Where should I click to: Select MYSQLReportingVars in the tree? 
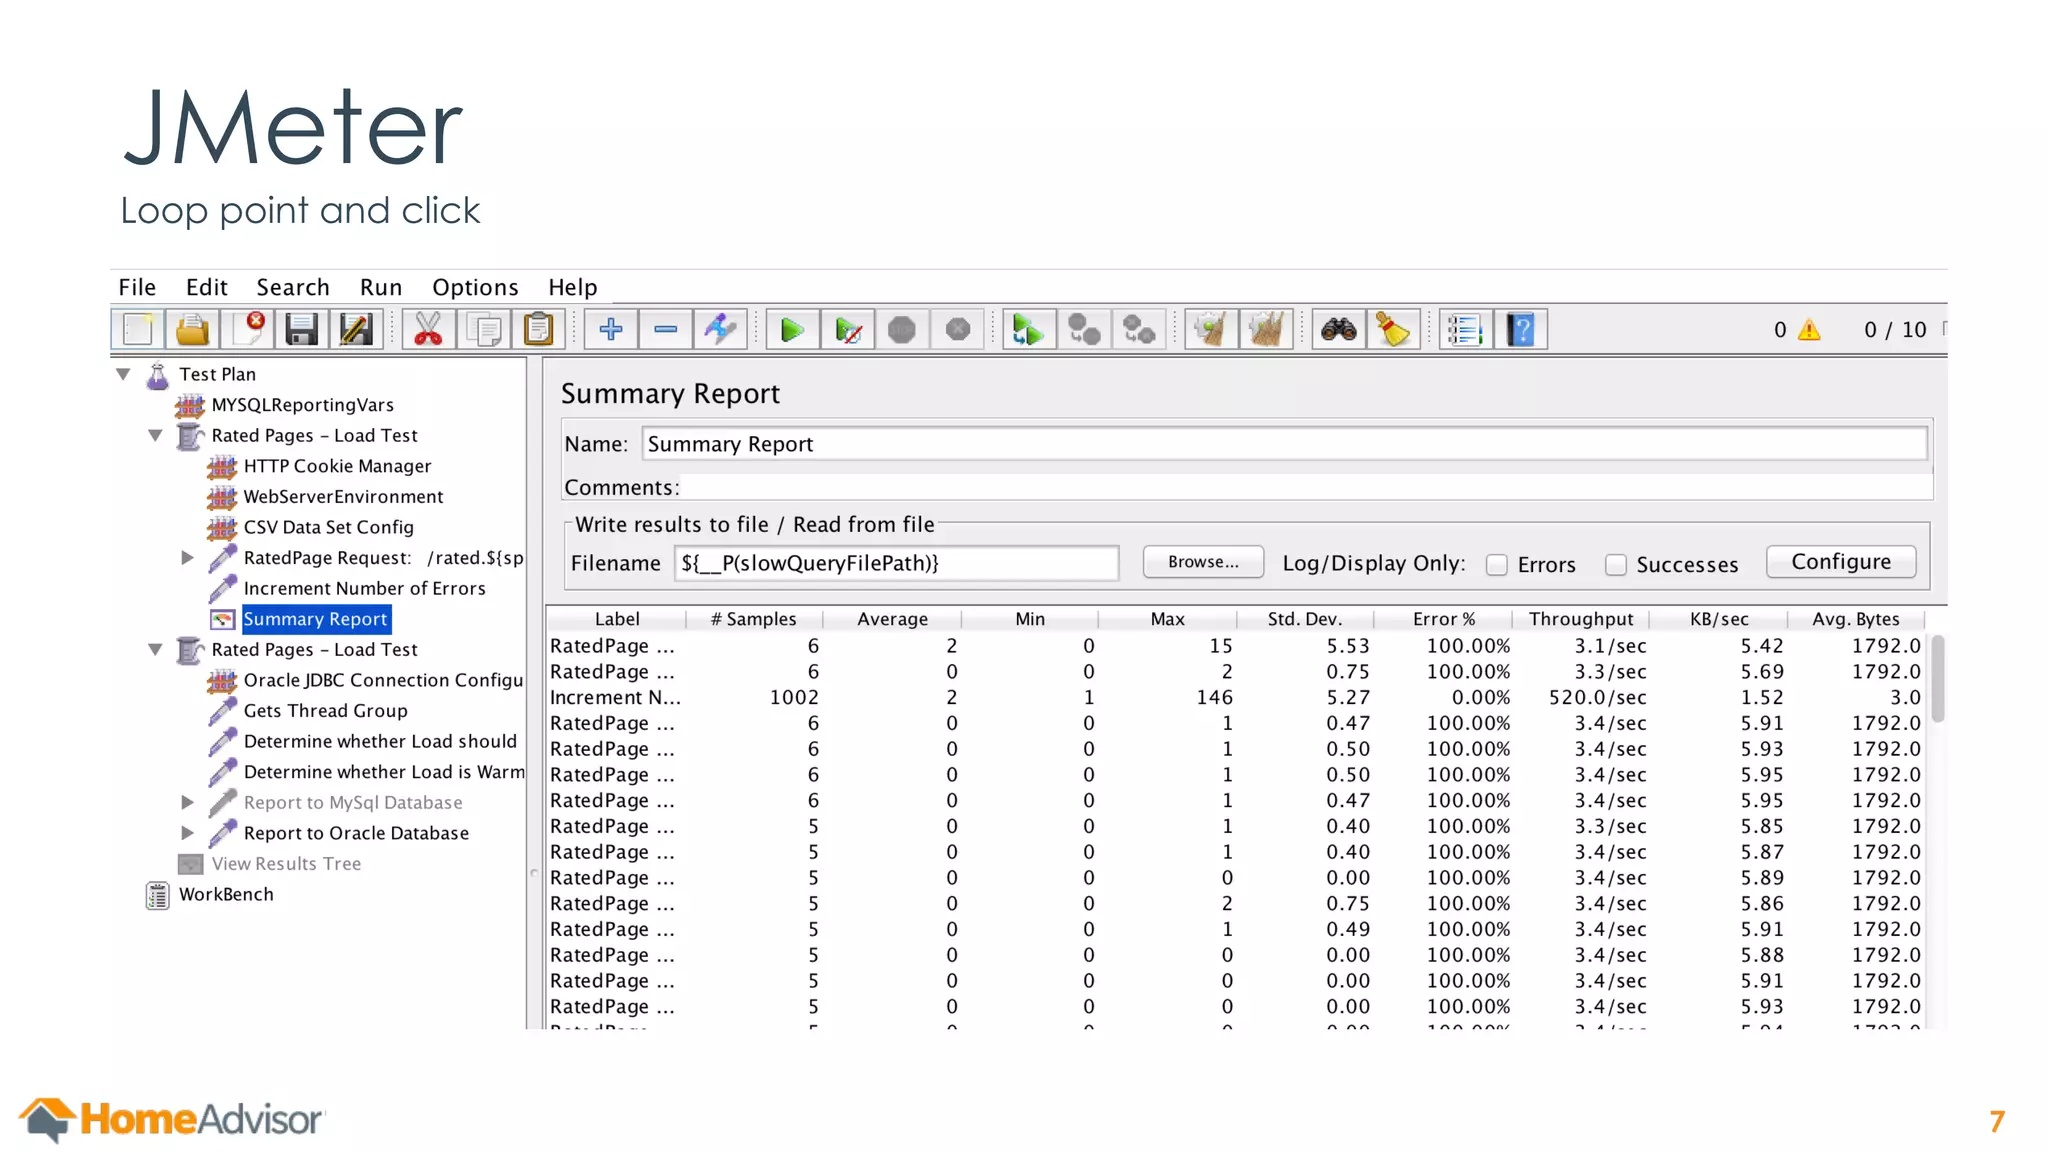pyautogui.click(x=302, y=405)
